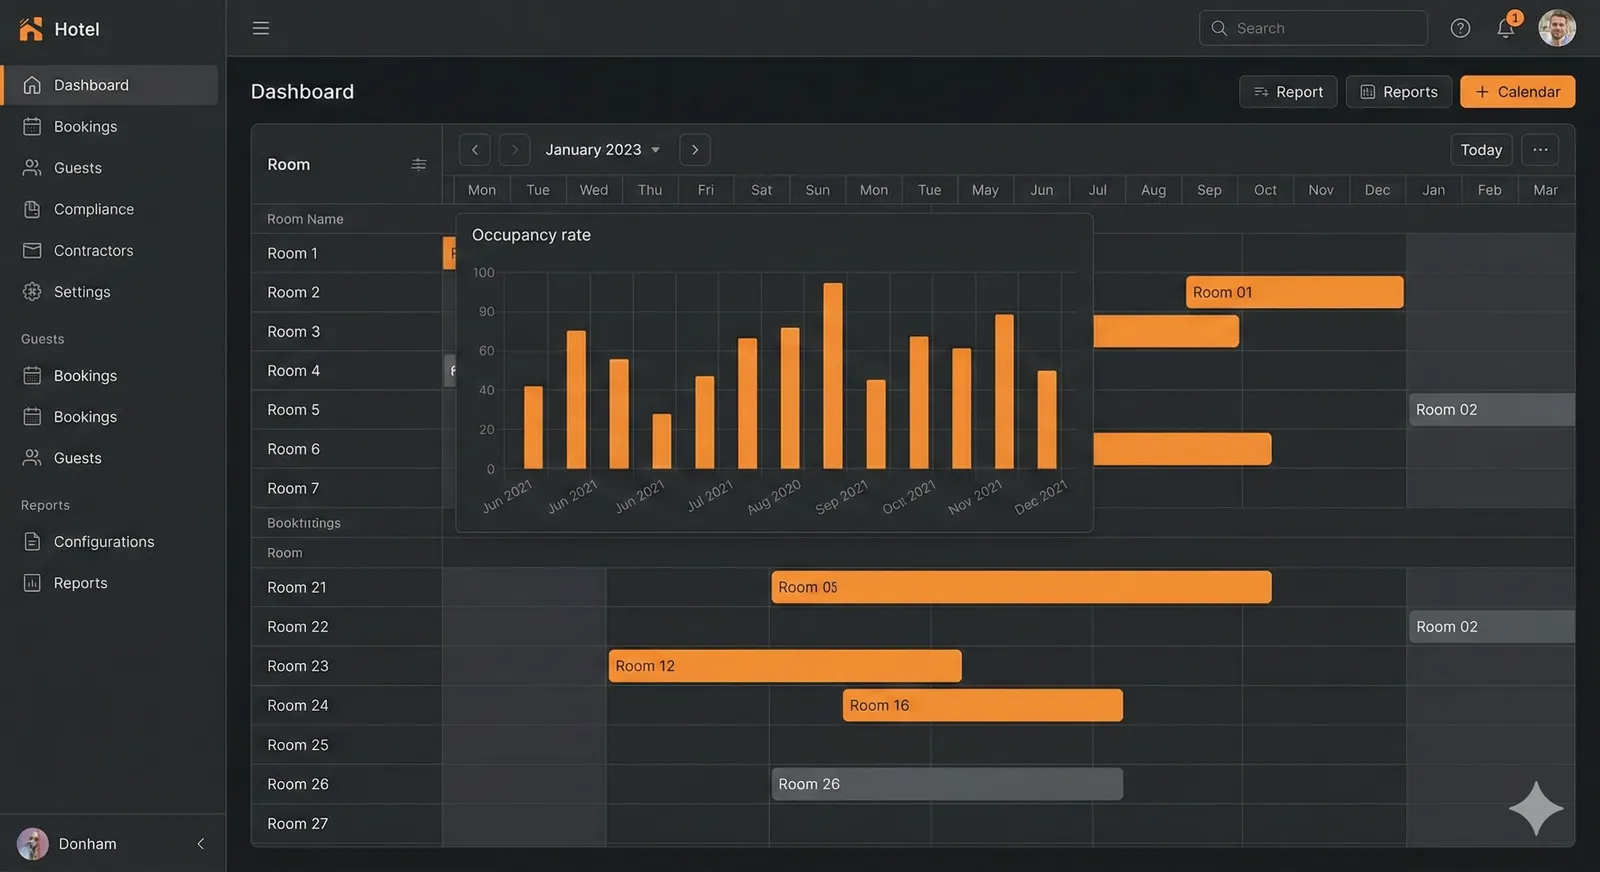This screenshot has height=872, width=1600.
Task: Select the Room 23 row
Action: [x=347, y=666]
